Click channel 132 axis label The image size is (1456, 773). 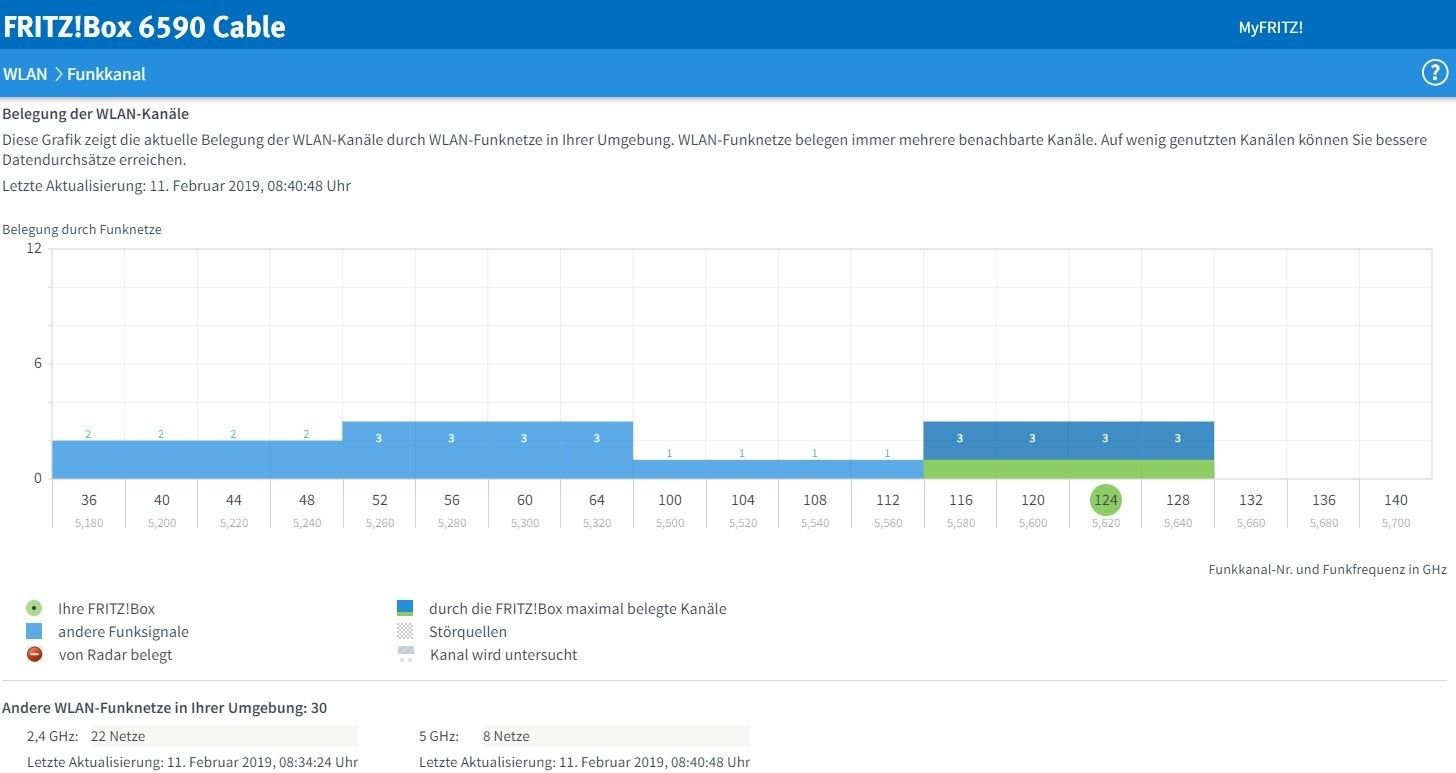[x=1250, y=500]
